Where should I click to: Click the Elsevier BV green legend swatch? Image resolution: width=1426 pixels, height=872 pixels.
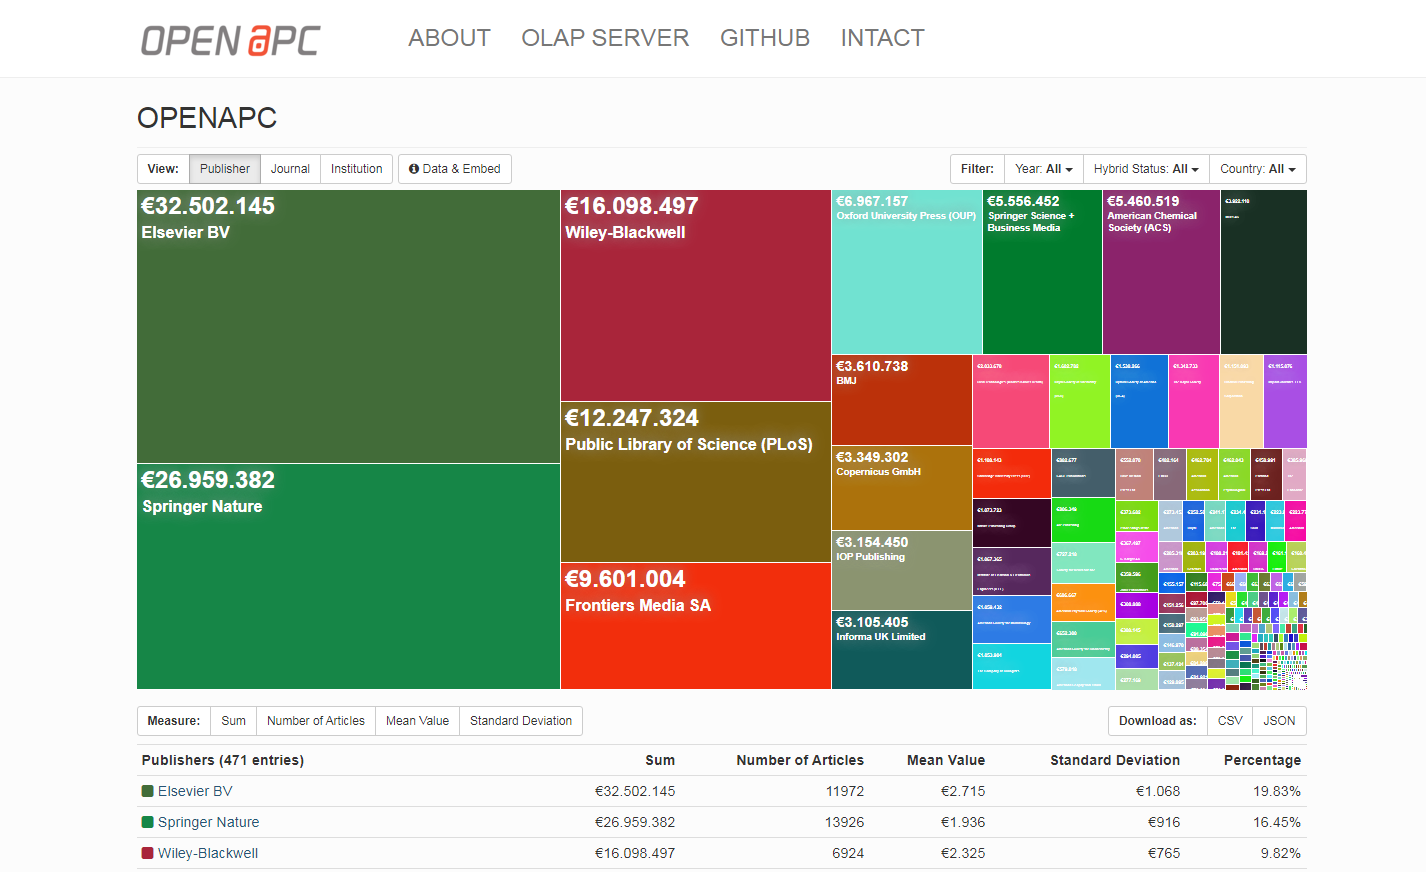148,791
